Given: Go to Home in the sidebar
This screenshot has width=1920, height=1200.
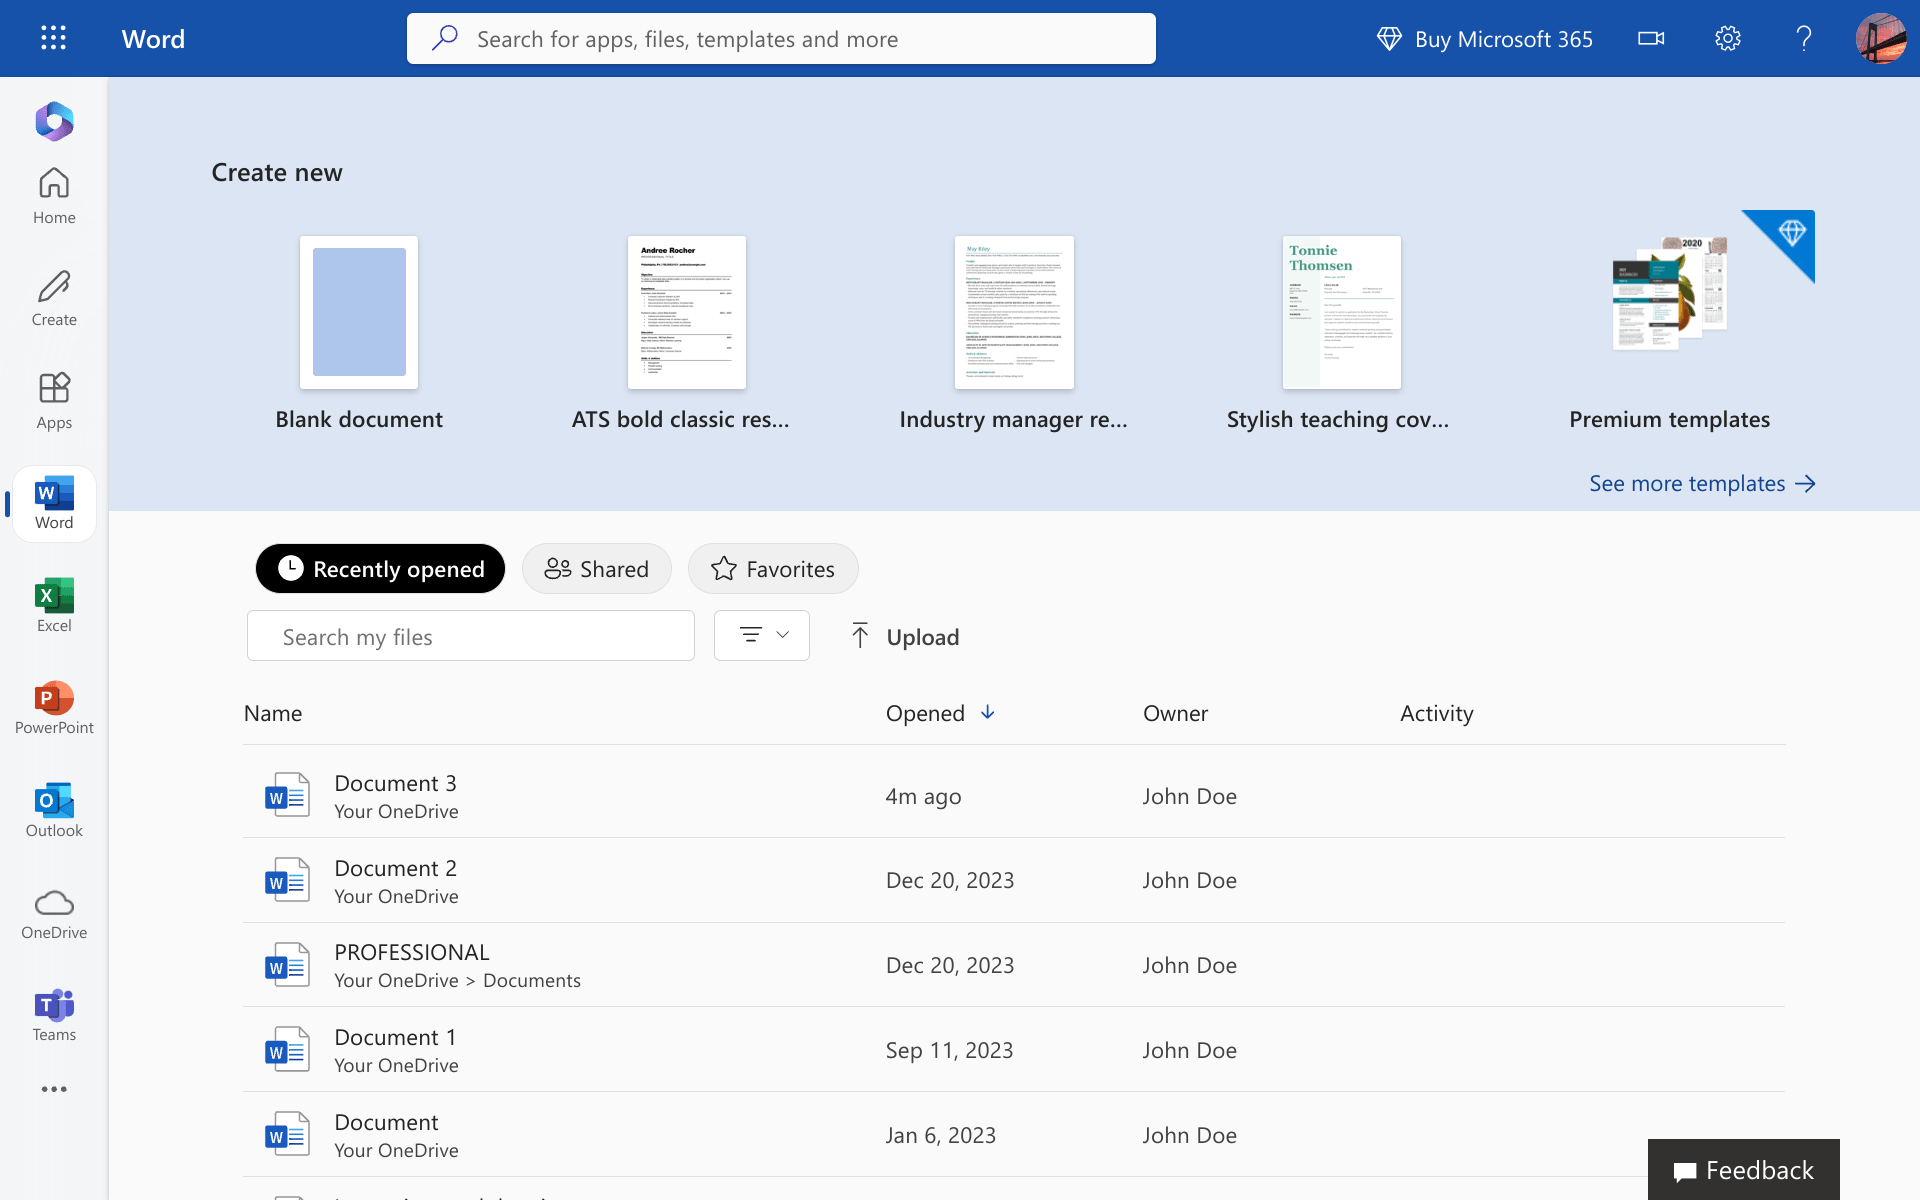Looking at the screenshot, I should 53,196.
